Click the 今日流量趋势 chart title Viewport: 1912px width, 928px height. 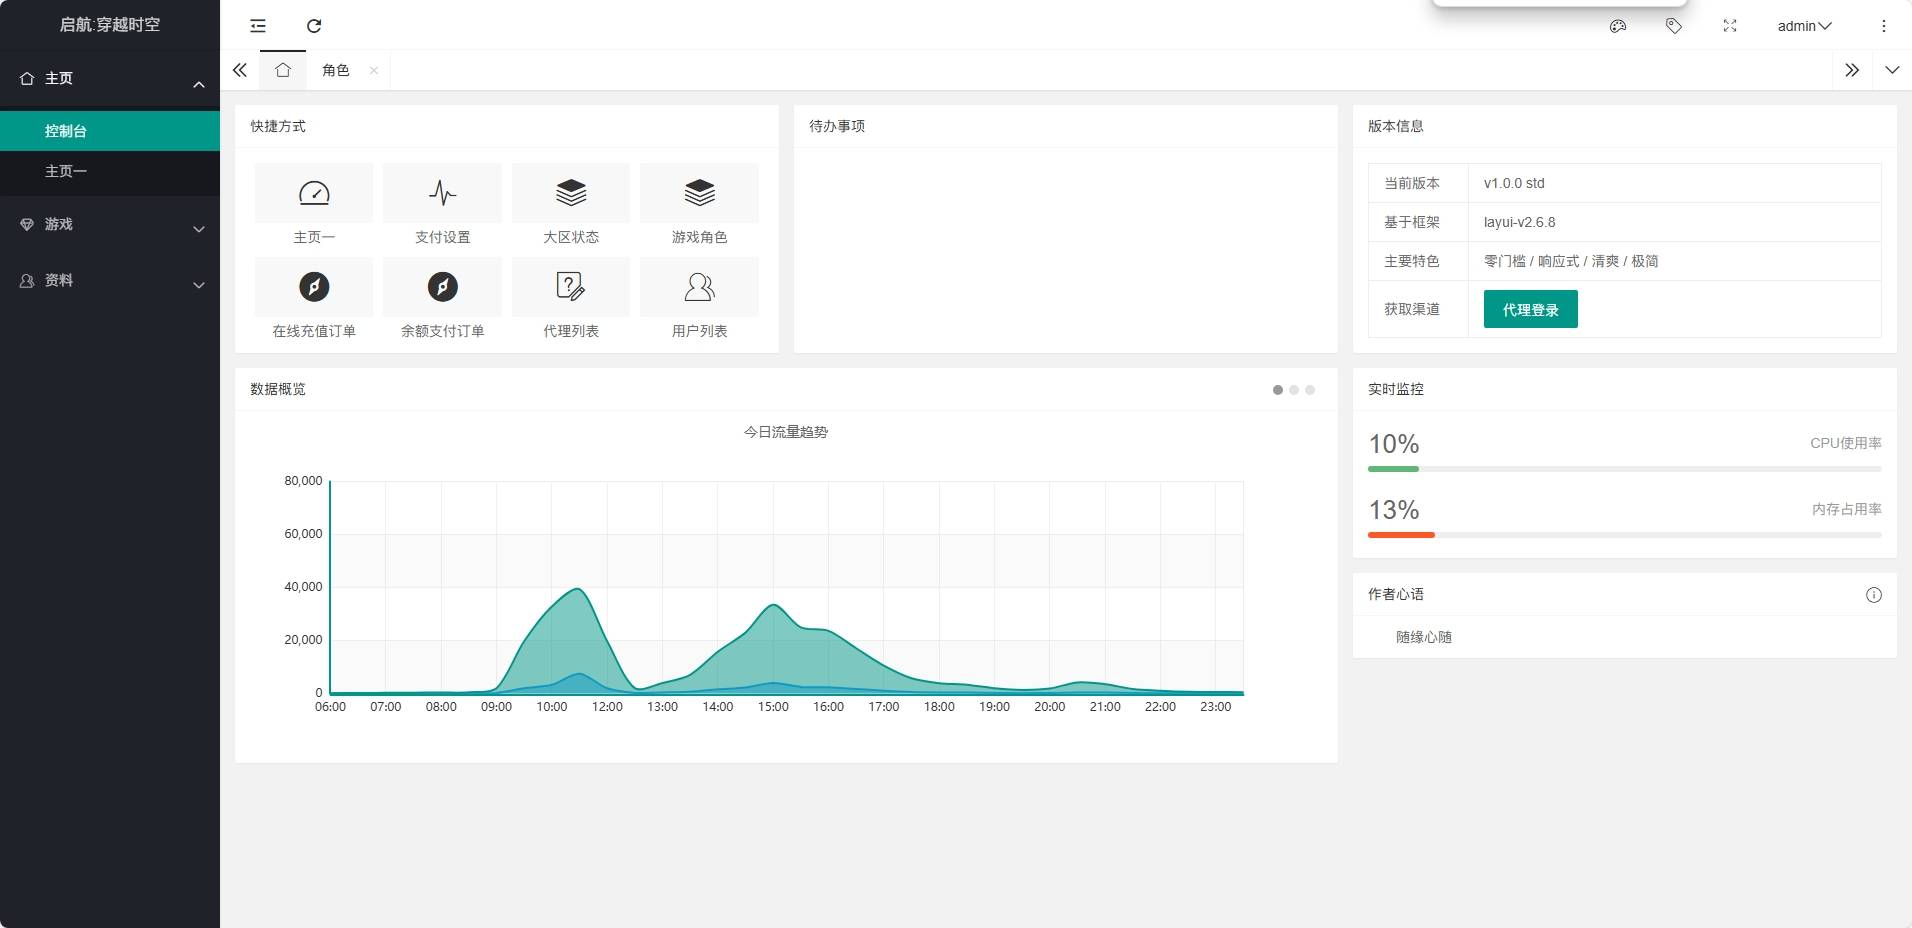[786, 432]
